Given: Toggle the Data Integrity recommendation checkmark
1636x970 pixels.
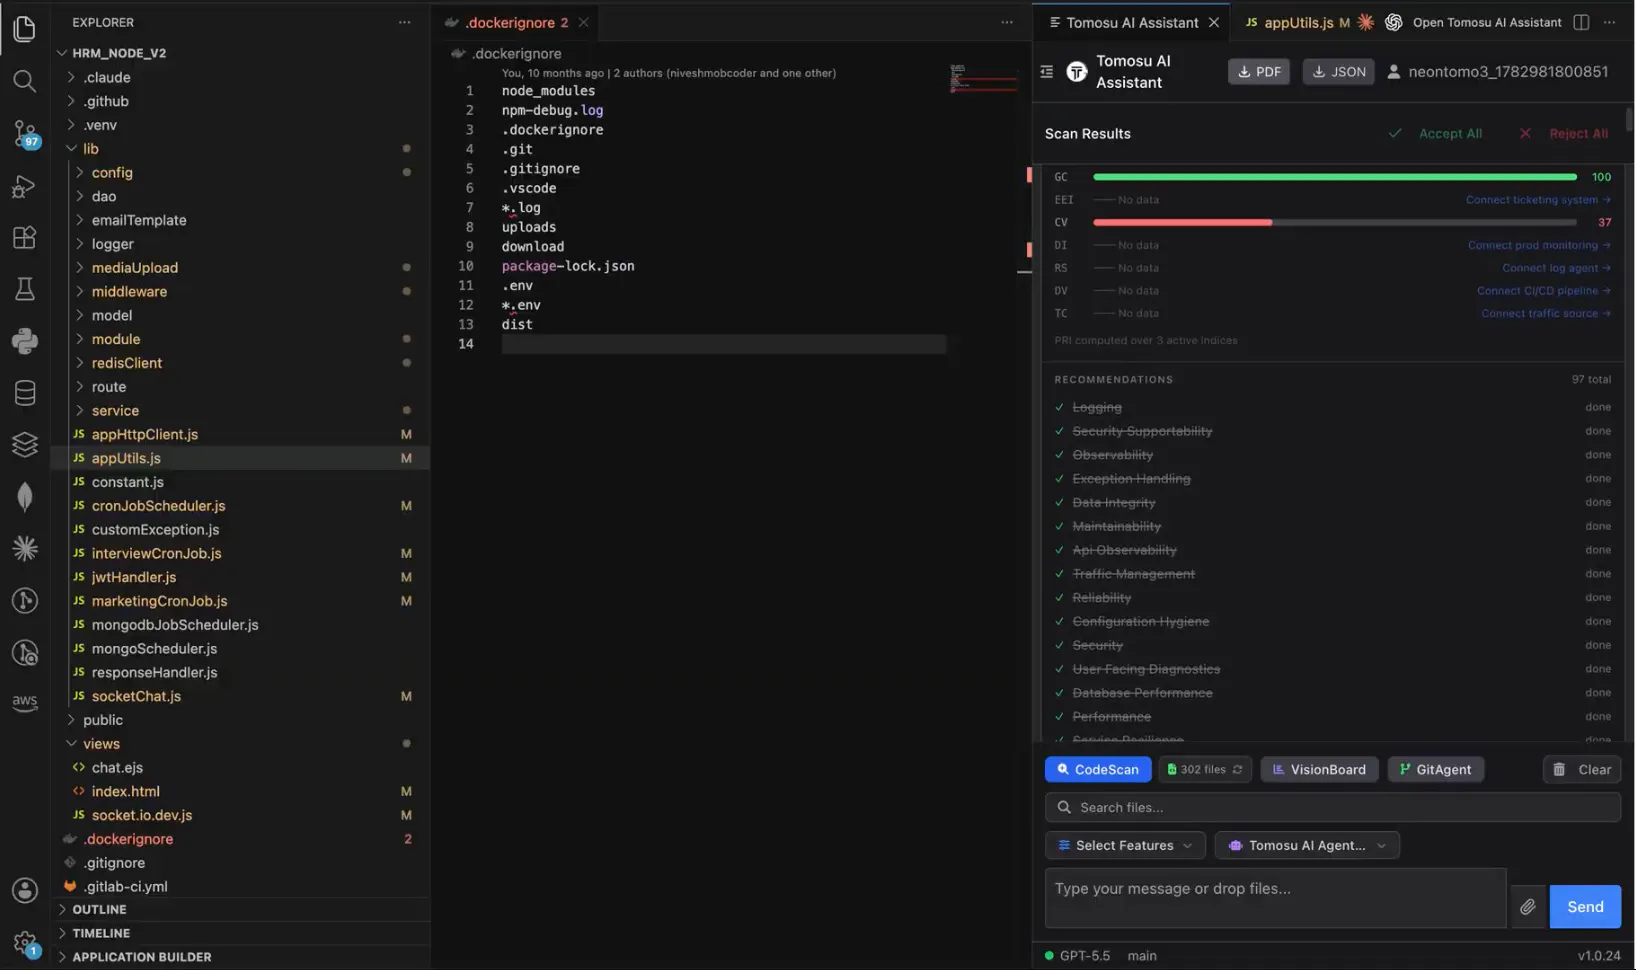Looking at the screenshot, I should pyautogui.click(x=1060, y=503).
